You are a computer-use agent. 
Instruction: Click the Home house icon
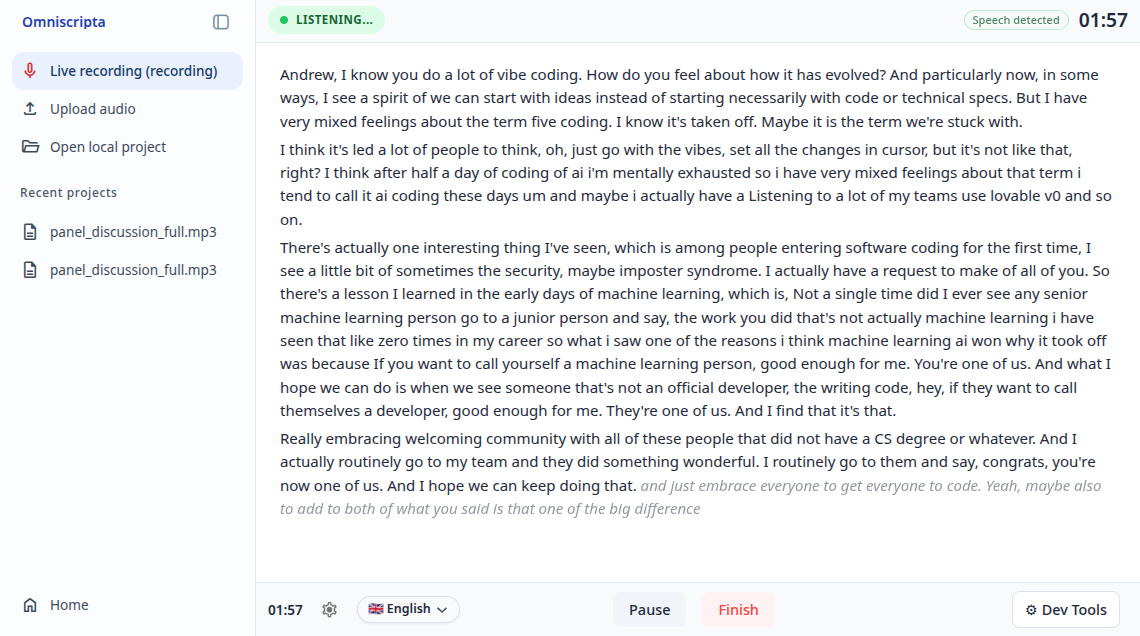30,605
